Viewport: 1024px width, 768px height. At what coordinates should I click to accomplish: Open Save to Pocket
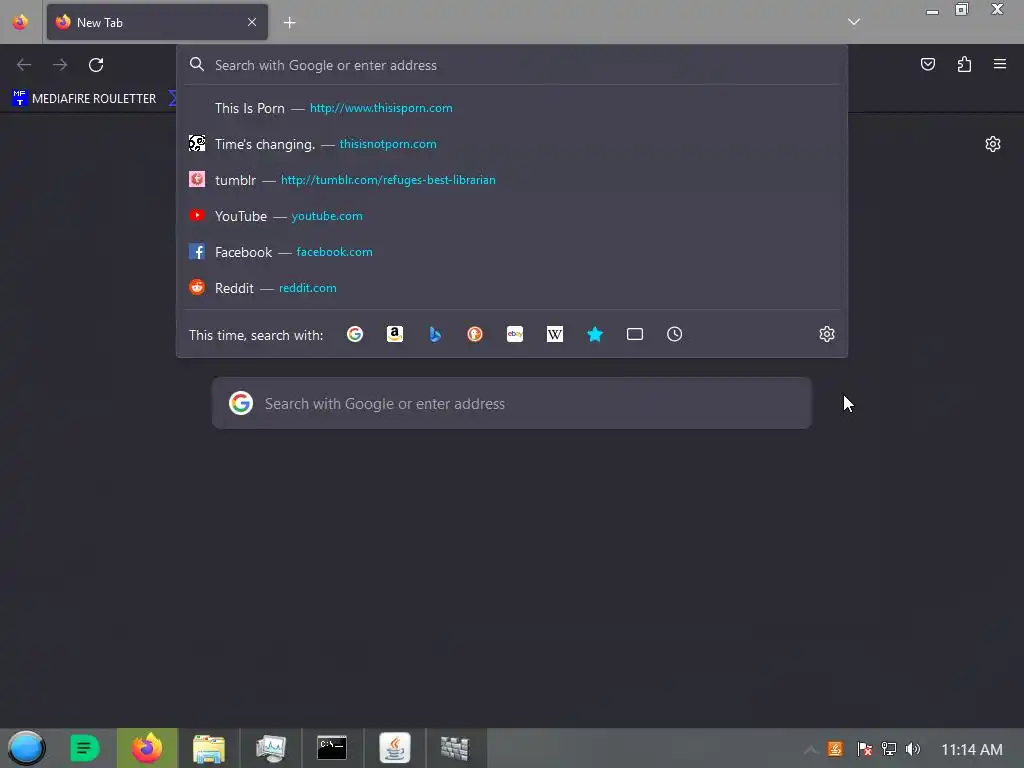928,64
